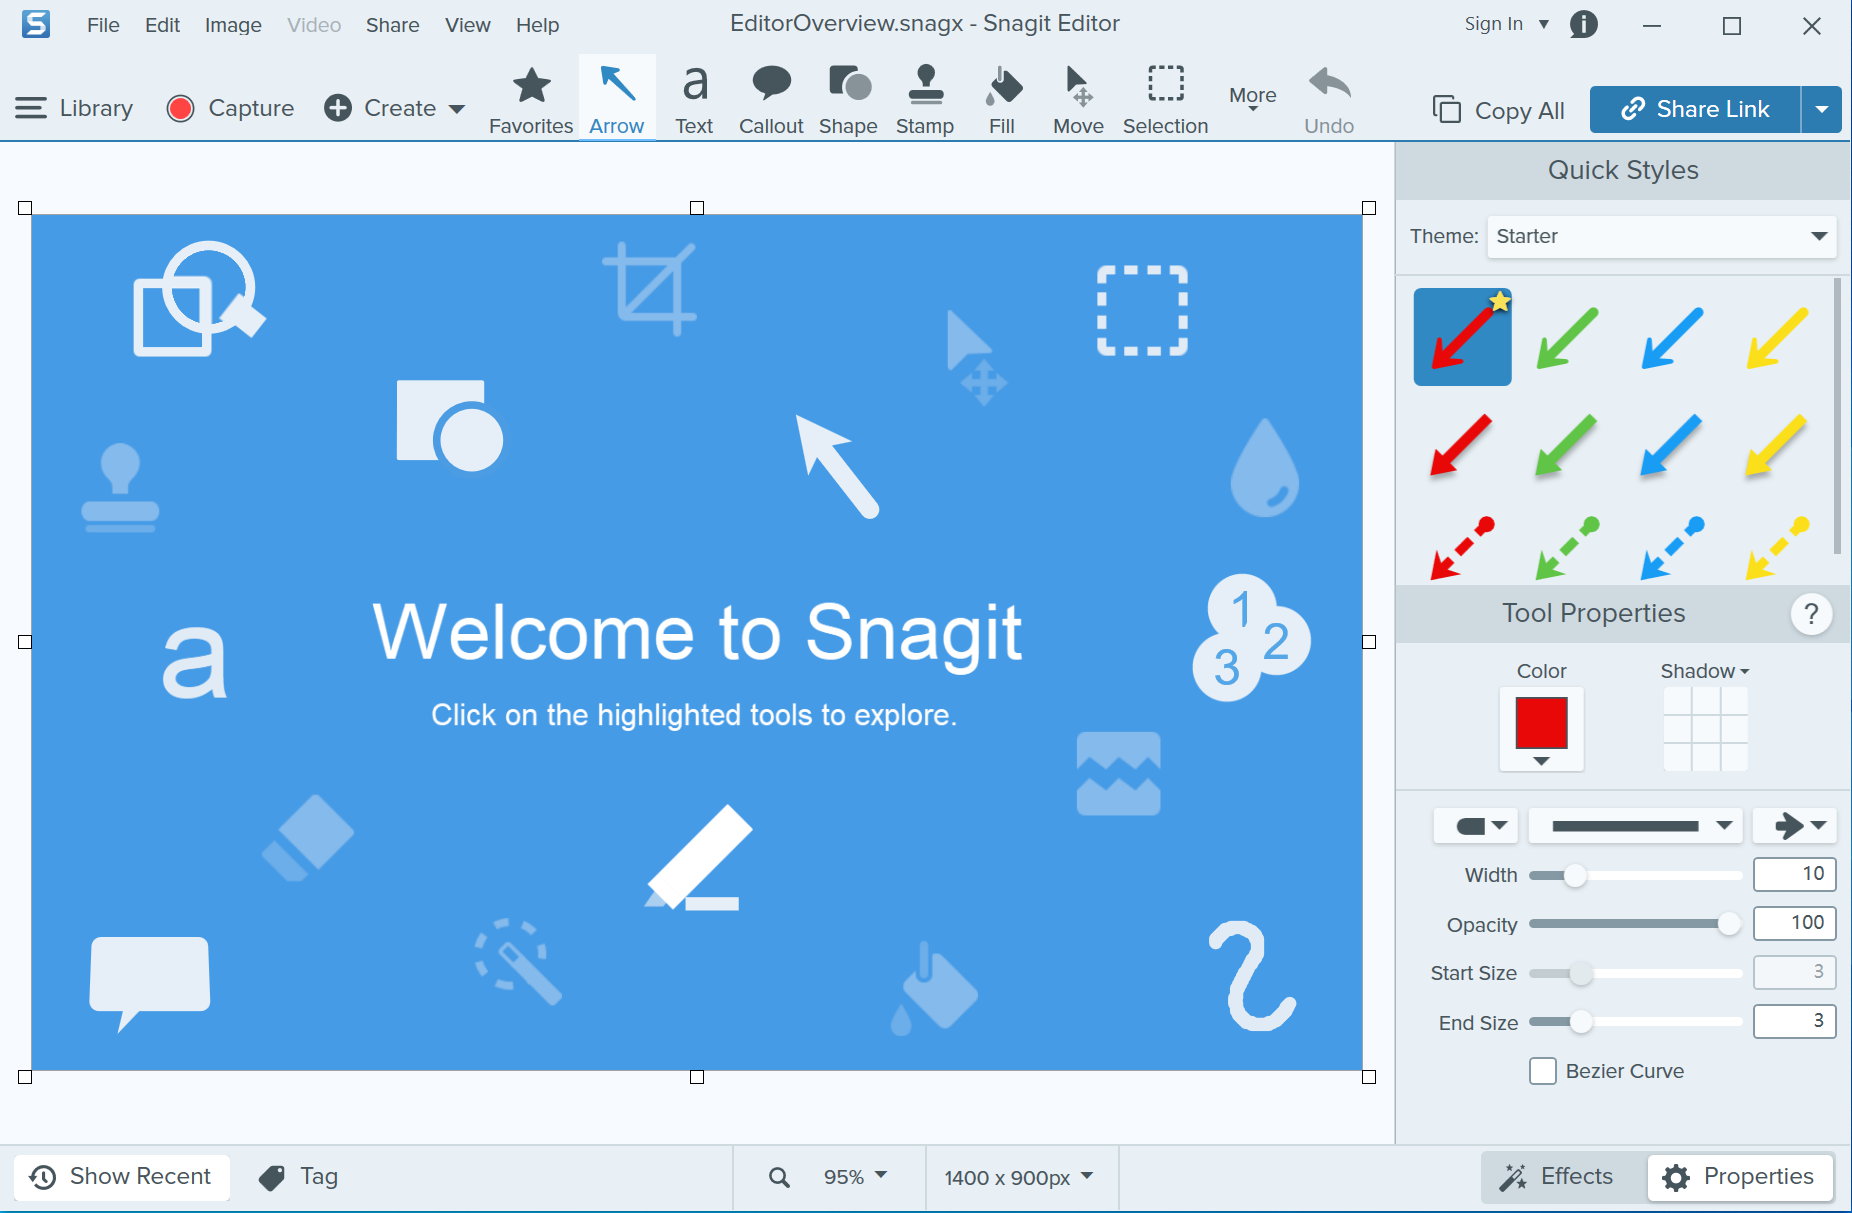Open the Theme Starter dropdown
1852x1213 pixels.
click(x=1662, y=236)
